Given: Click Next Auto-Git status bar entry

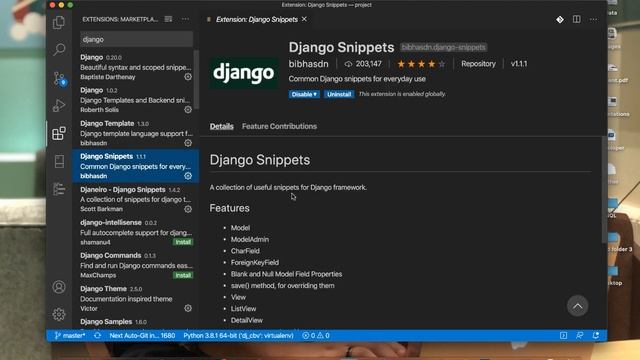Looking at the screenshot, I should click(x=142, y=336).
